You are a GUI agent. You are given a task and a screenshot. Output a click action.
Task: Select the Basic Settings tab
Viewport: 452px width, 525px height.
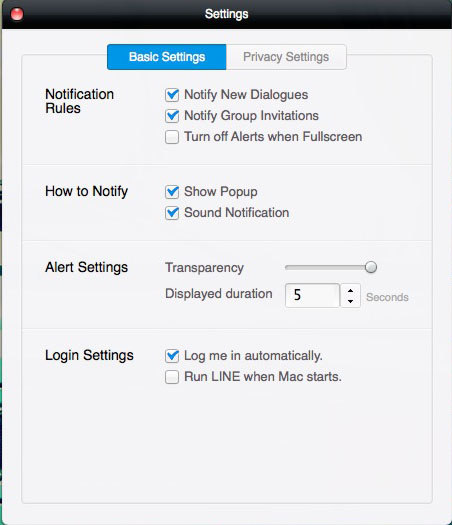167,57
